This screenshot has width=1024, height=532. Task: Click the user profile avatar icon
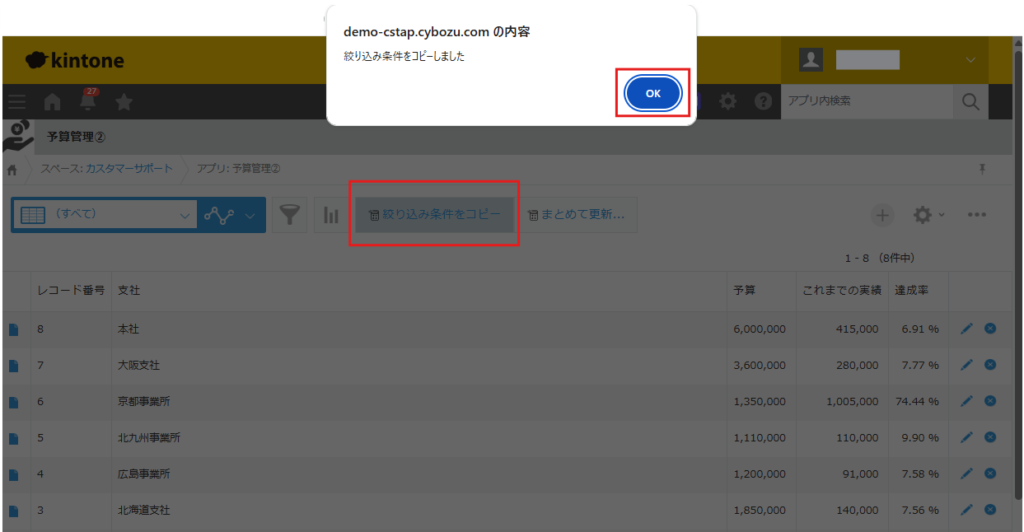pyautogui.click(x=810, y=60)
